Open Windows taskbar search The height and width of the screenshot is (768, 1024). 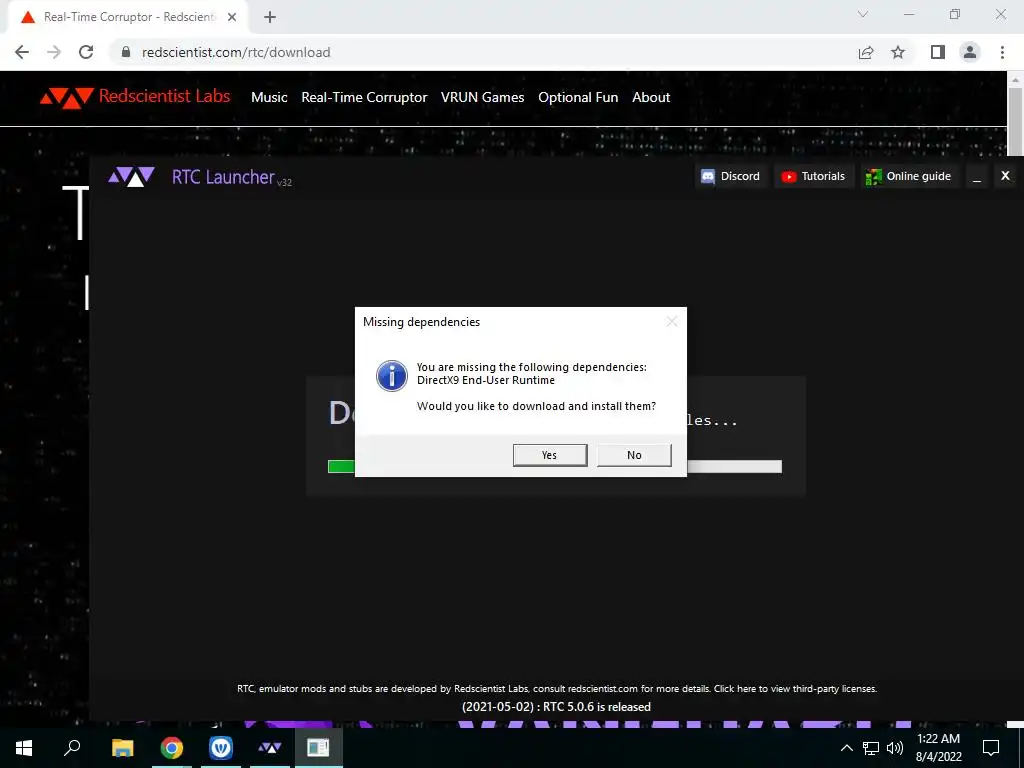72,748
